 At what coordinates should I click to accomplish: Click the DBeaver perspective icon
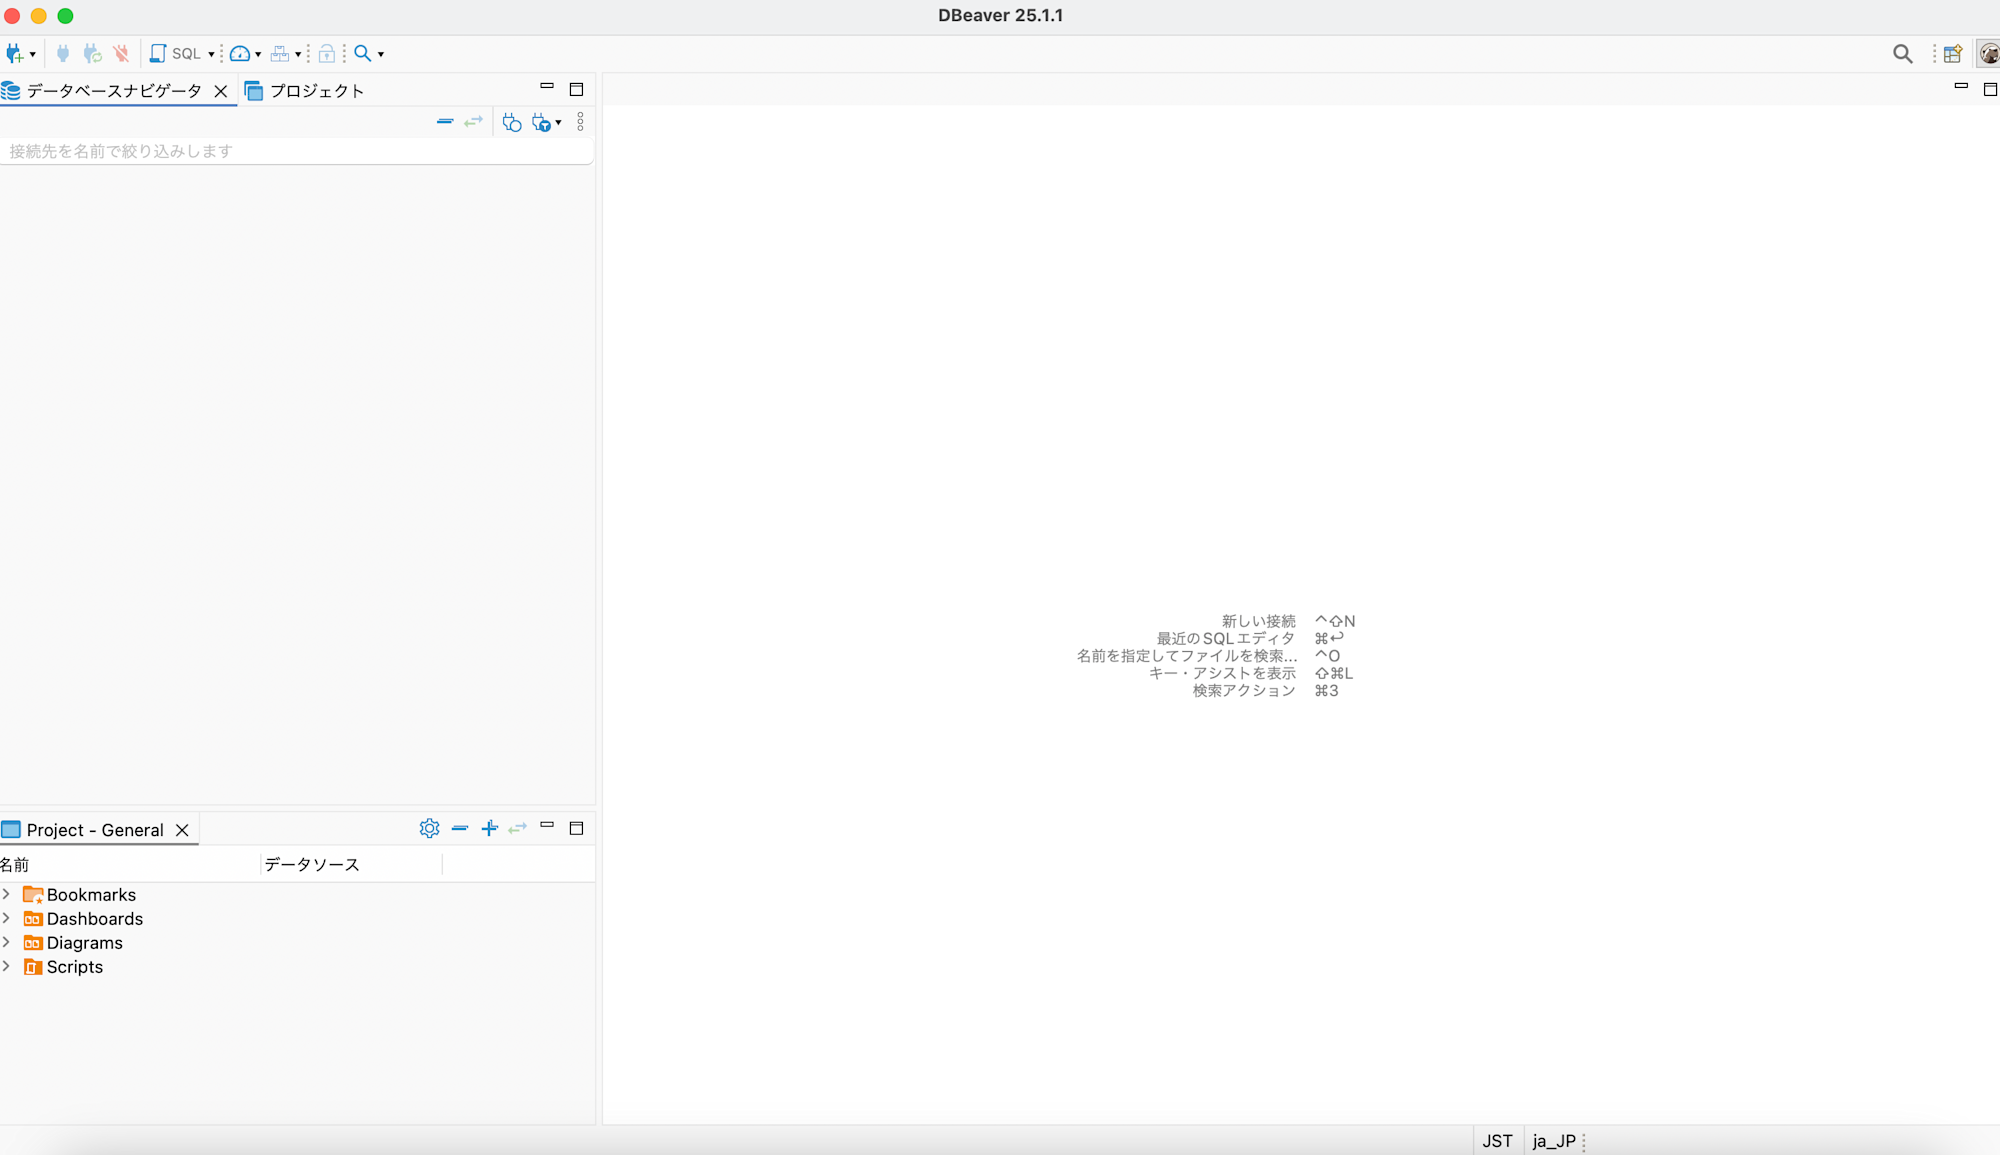[x=1989, y=54]
